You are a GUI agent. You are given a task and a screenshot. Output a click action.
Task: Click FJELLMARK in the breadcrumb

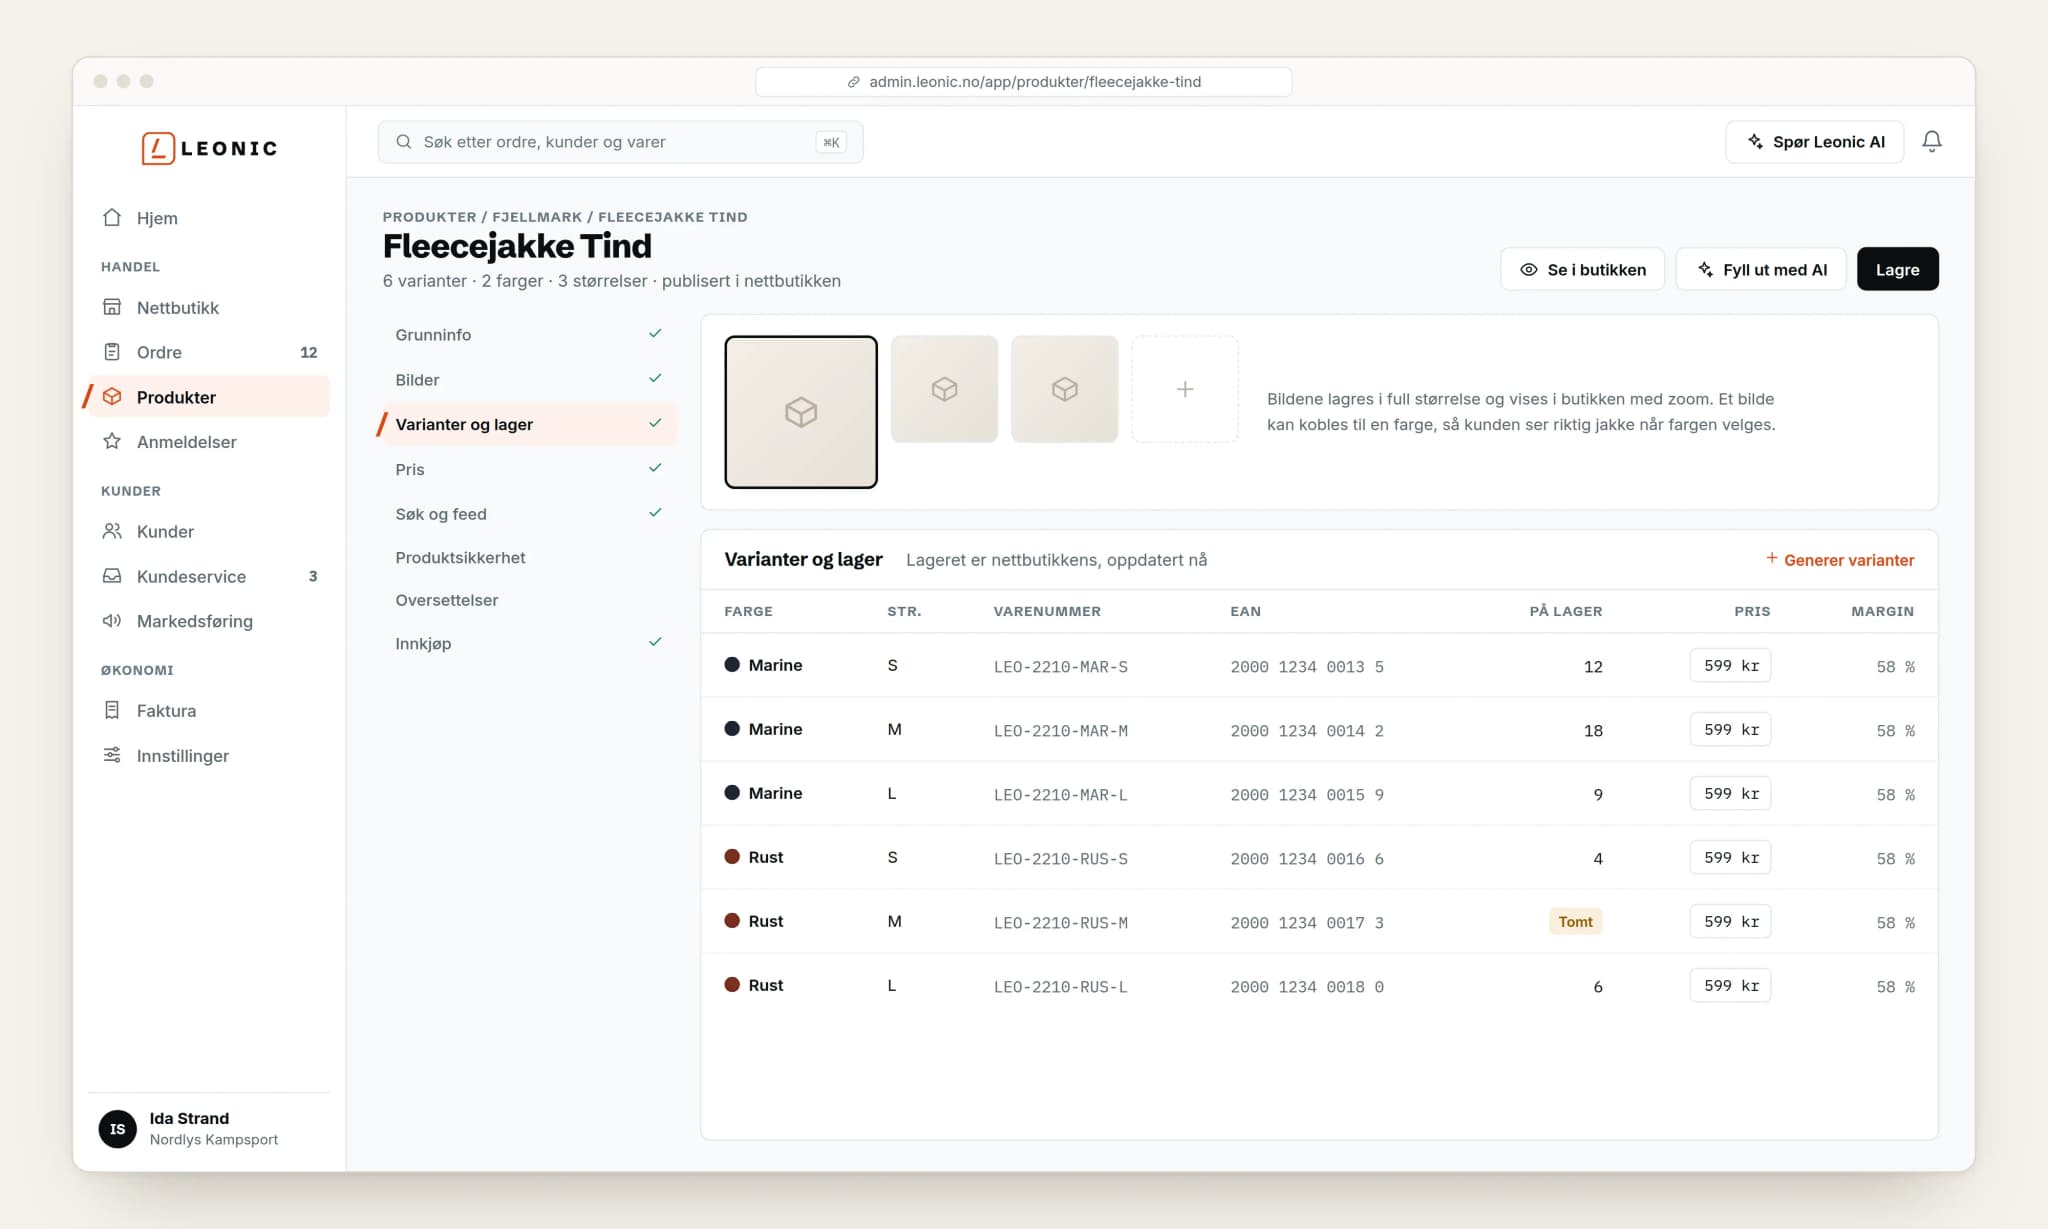(x=537, y=217)
